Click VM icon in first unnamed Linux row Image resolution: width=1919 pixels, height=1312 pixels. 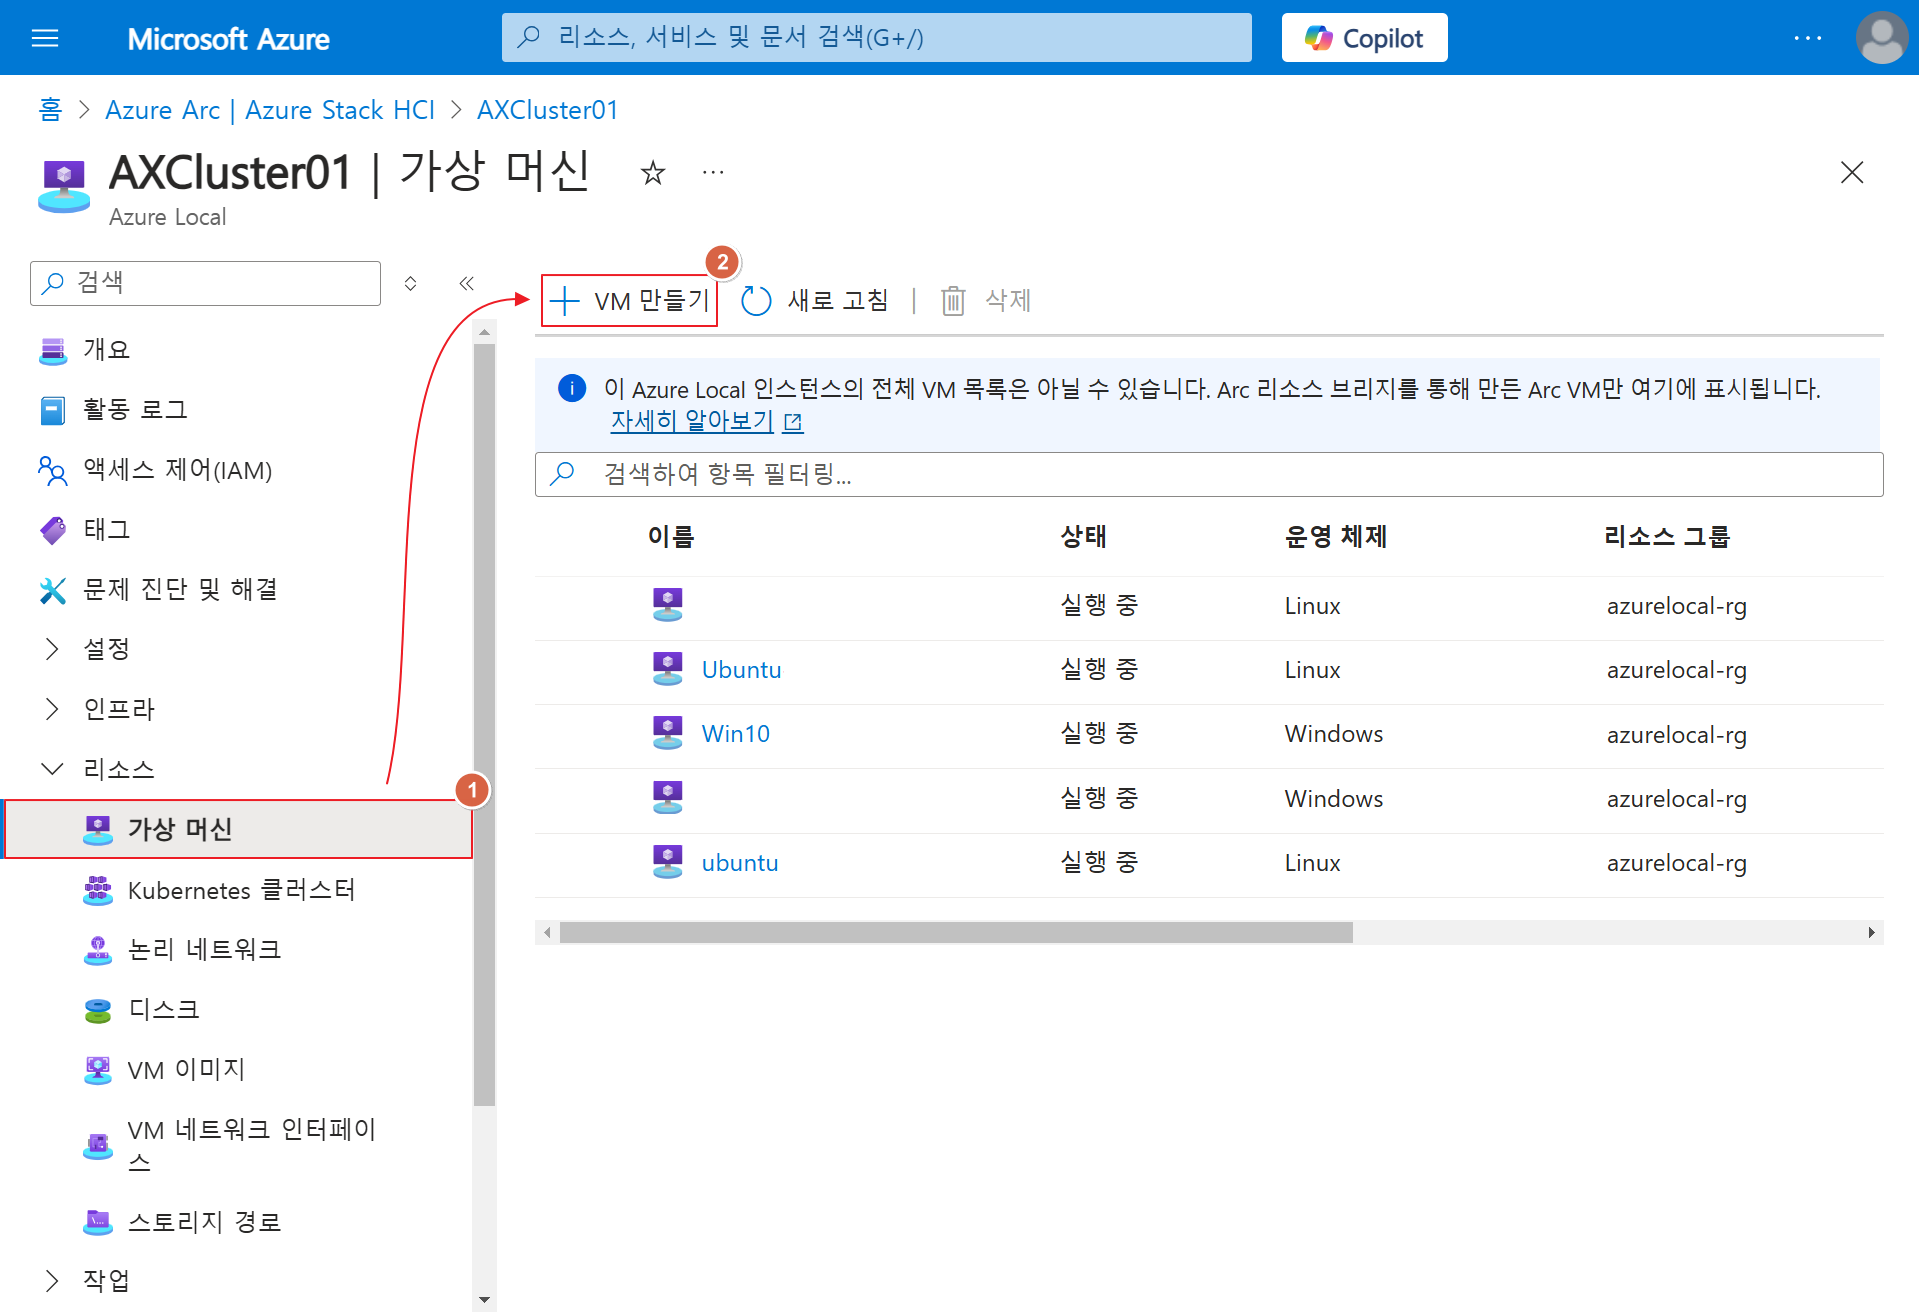pos(668,604)
